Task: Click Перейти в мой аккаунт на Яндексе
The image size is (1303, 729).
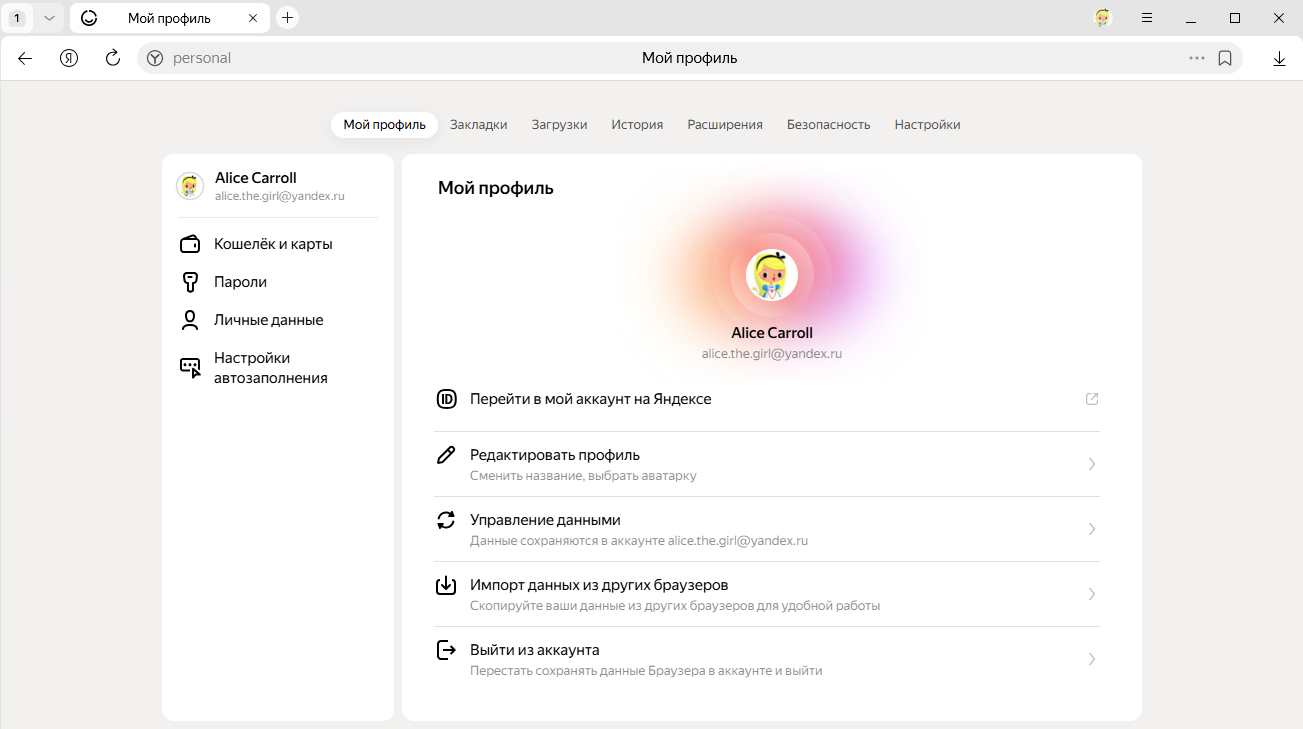Action: click(x=591, y=399)
